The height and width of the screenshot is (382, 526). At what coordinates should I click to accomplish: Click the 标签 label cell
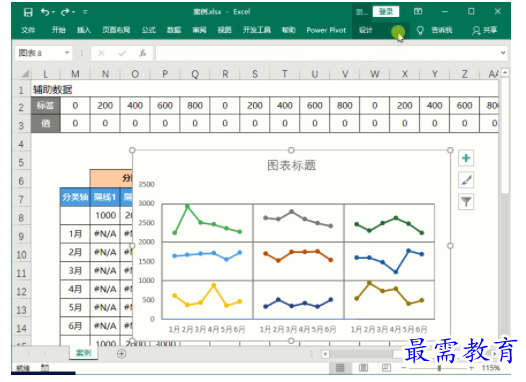click(46, 106)
